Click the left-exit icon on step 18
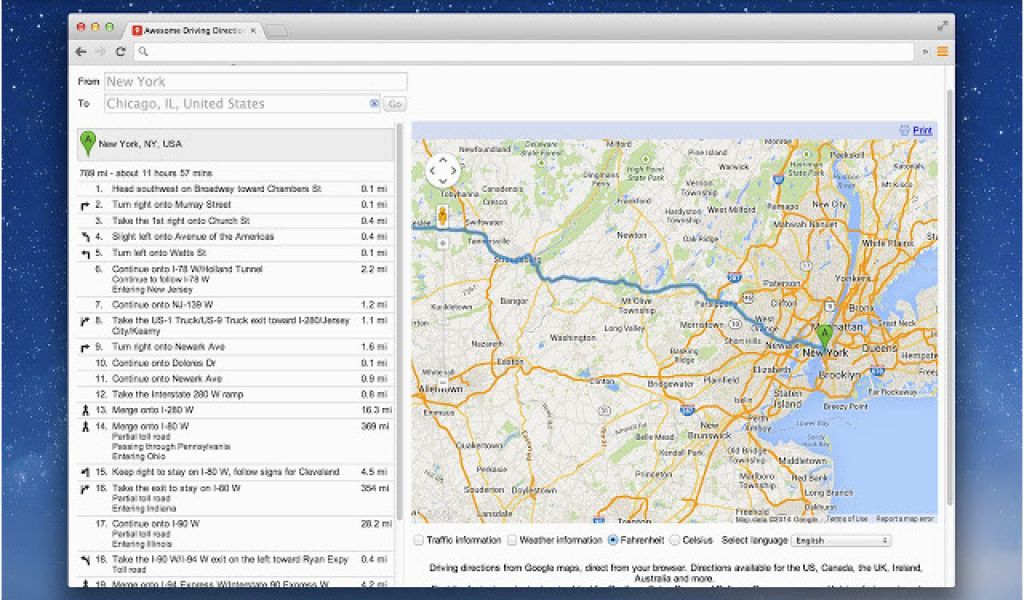 [x=85, y=560]
